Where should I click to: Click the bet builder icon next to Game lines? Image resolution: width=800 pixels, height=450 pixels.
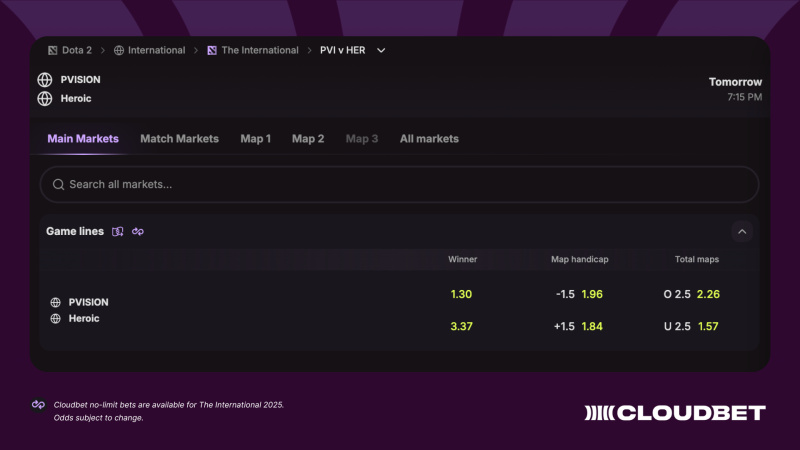(118, 232)
